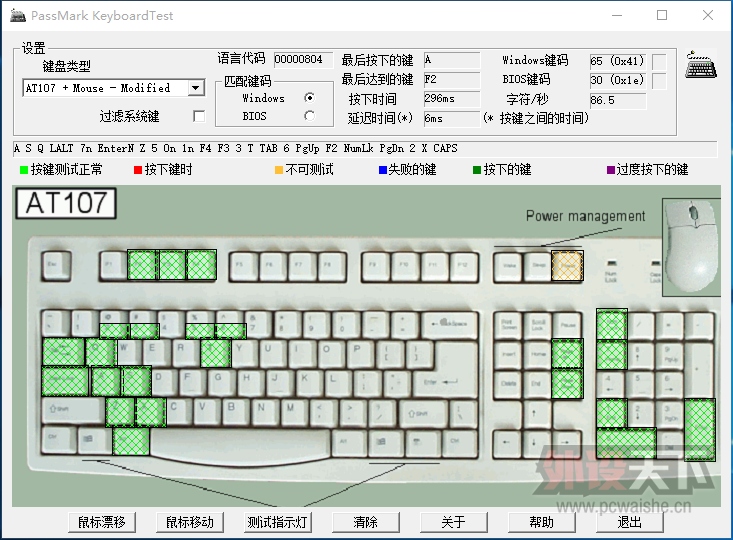Click the left Shift key on keyboard image
This screenshot has width=733, height=540.
[73, 410]
